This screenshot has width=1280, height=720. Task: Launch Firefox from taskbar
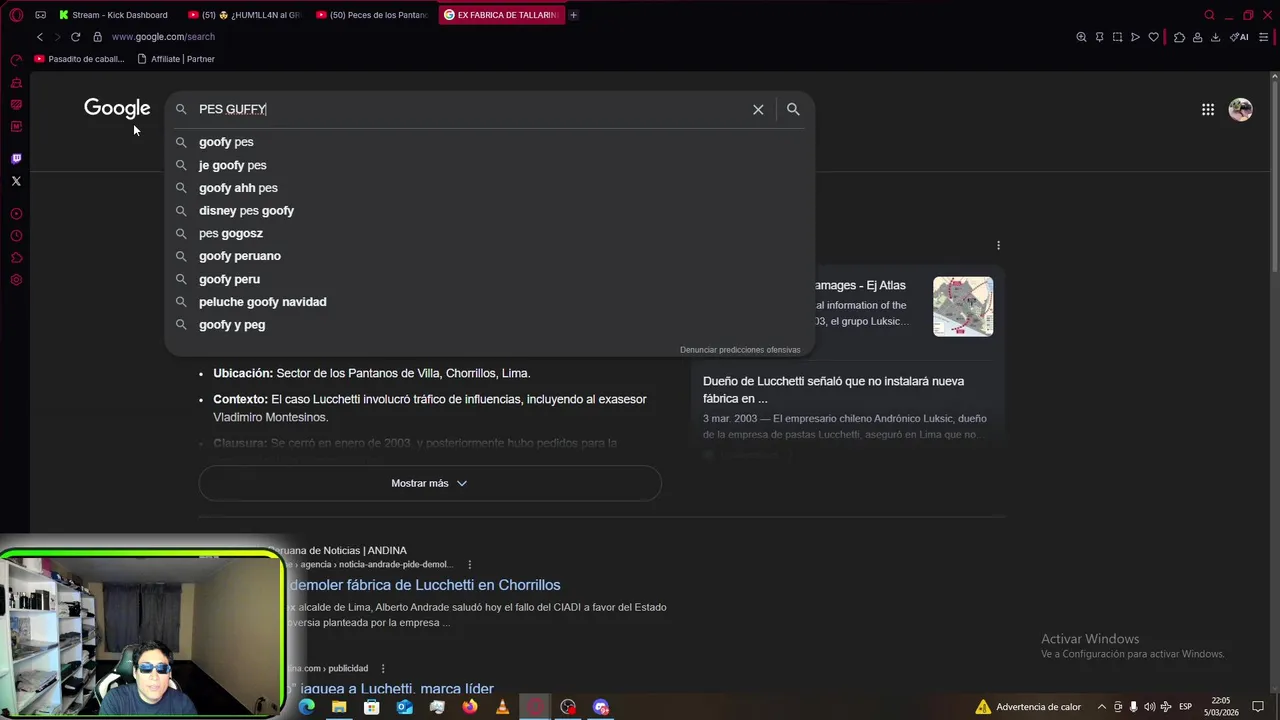470,707
